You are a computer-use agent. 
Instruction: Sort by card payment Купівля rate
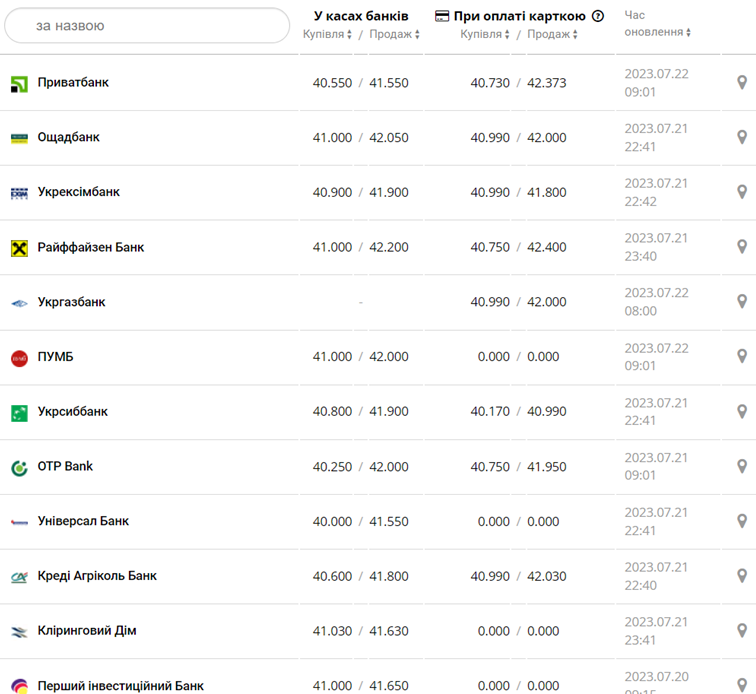pos(486,34)
